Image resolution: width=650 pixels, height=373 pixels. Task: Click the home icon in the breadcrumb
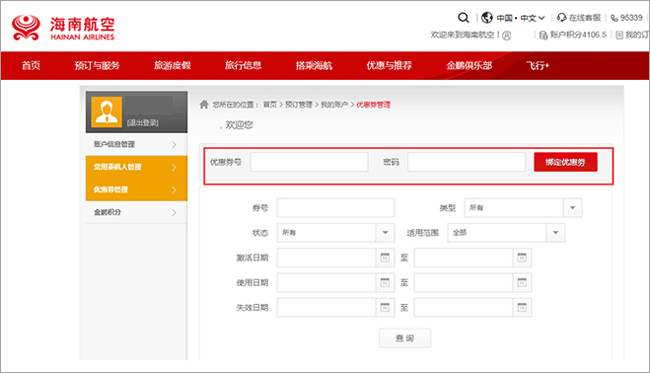click(x=204, y=104)
